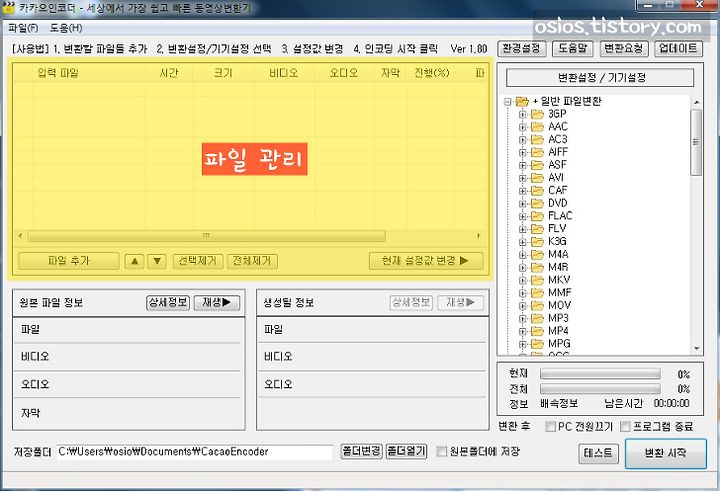Image resolution: width=720 pixels, height=491 pixels.
Task: Select the MP4 folder icon
Action: tap(537, 331)
